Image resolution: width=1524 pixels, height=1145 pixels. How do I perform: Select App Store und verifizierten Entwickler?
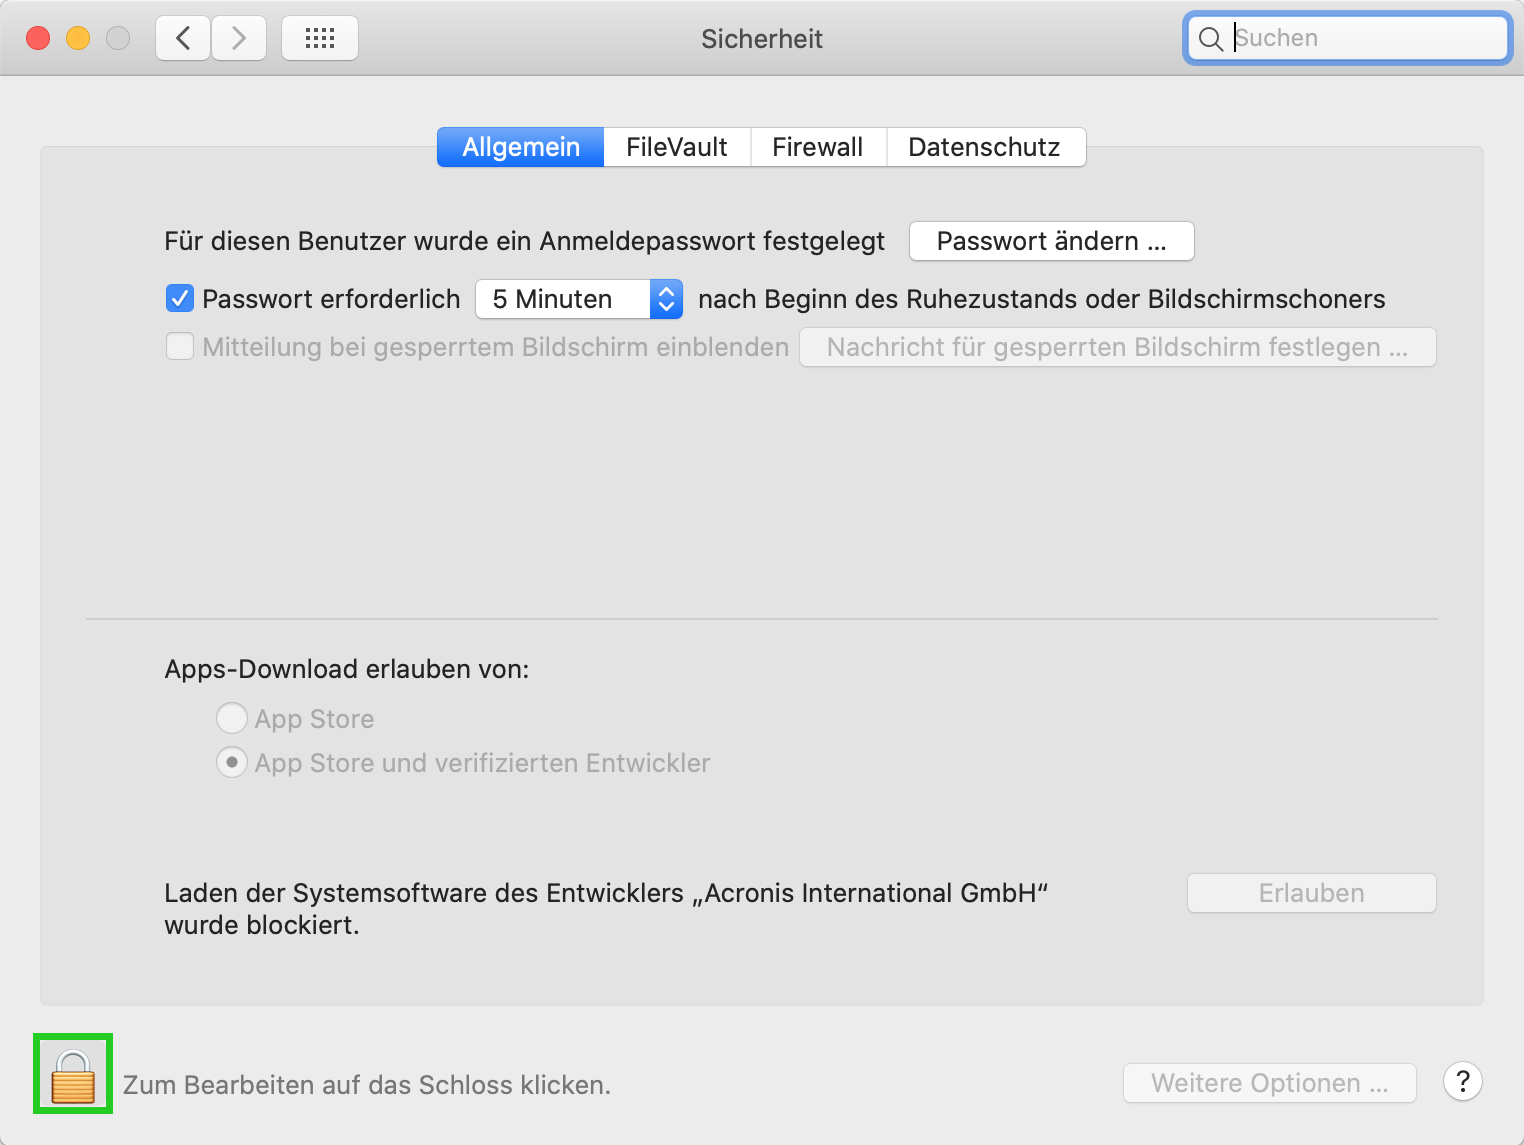[x=232, y=763]
